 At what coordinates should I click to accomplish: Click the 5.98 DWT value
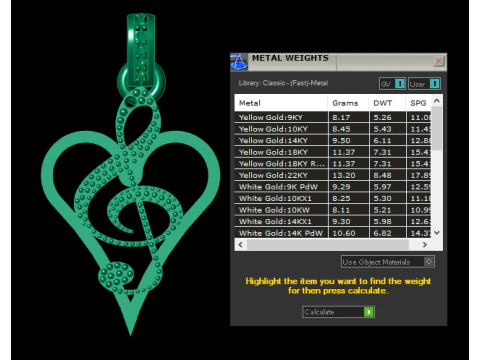(x=382, y=222)
